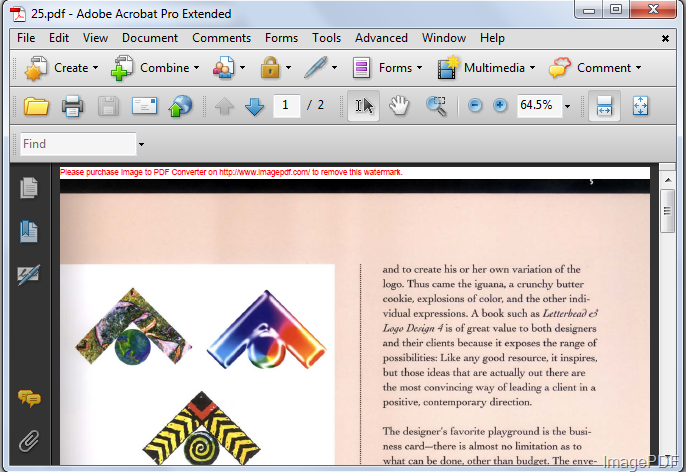Open the Pages panel in sidebar
Viewport: 686px width, 472px height.
point(29,188)
